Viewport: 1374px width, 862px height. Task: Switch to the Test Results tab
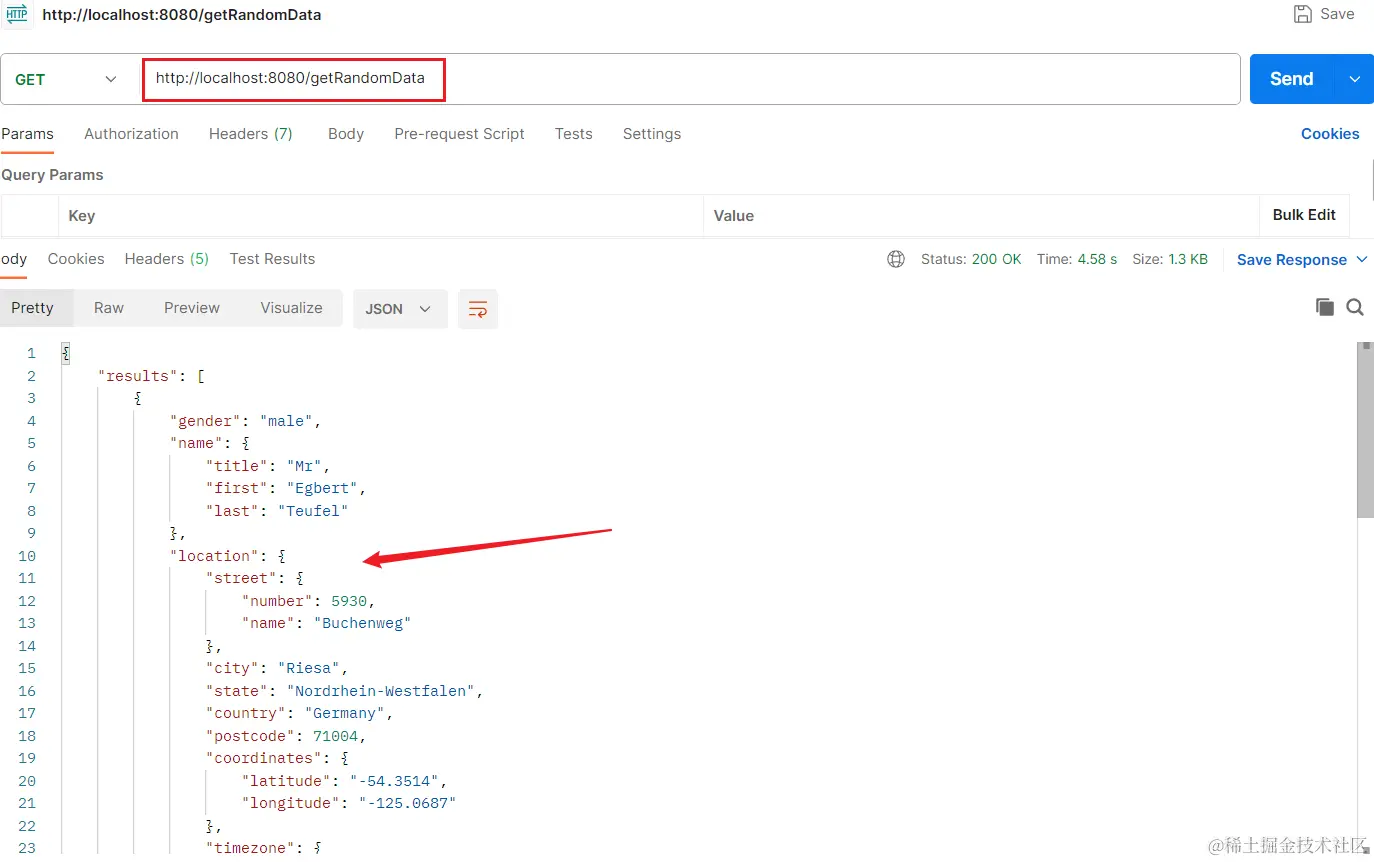point(272,259)
